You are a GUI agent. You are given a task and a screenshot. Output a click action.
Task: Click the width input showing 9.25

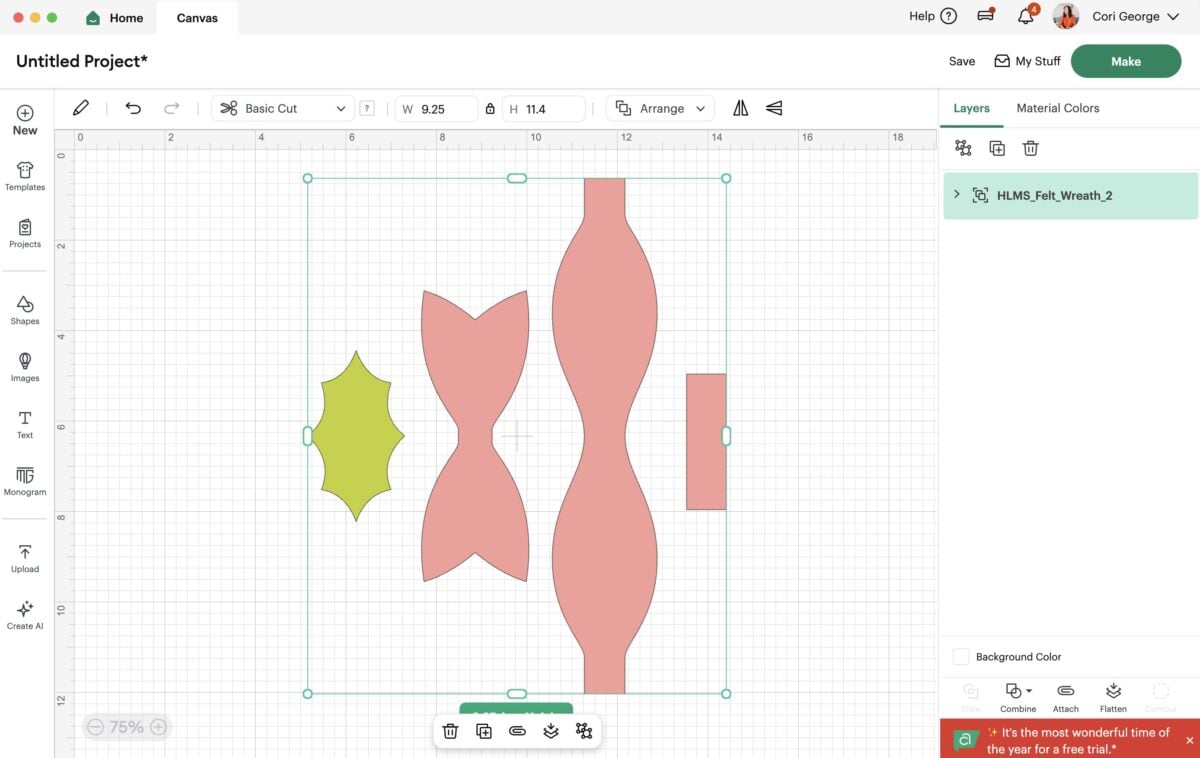pos(442,108)
